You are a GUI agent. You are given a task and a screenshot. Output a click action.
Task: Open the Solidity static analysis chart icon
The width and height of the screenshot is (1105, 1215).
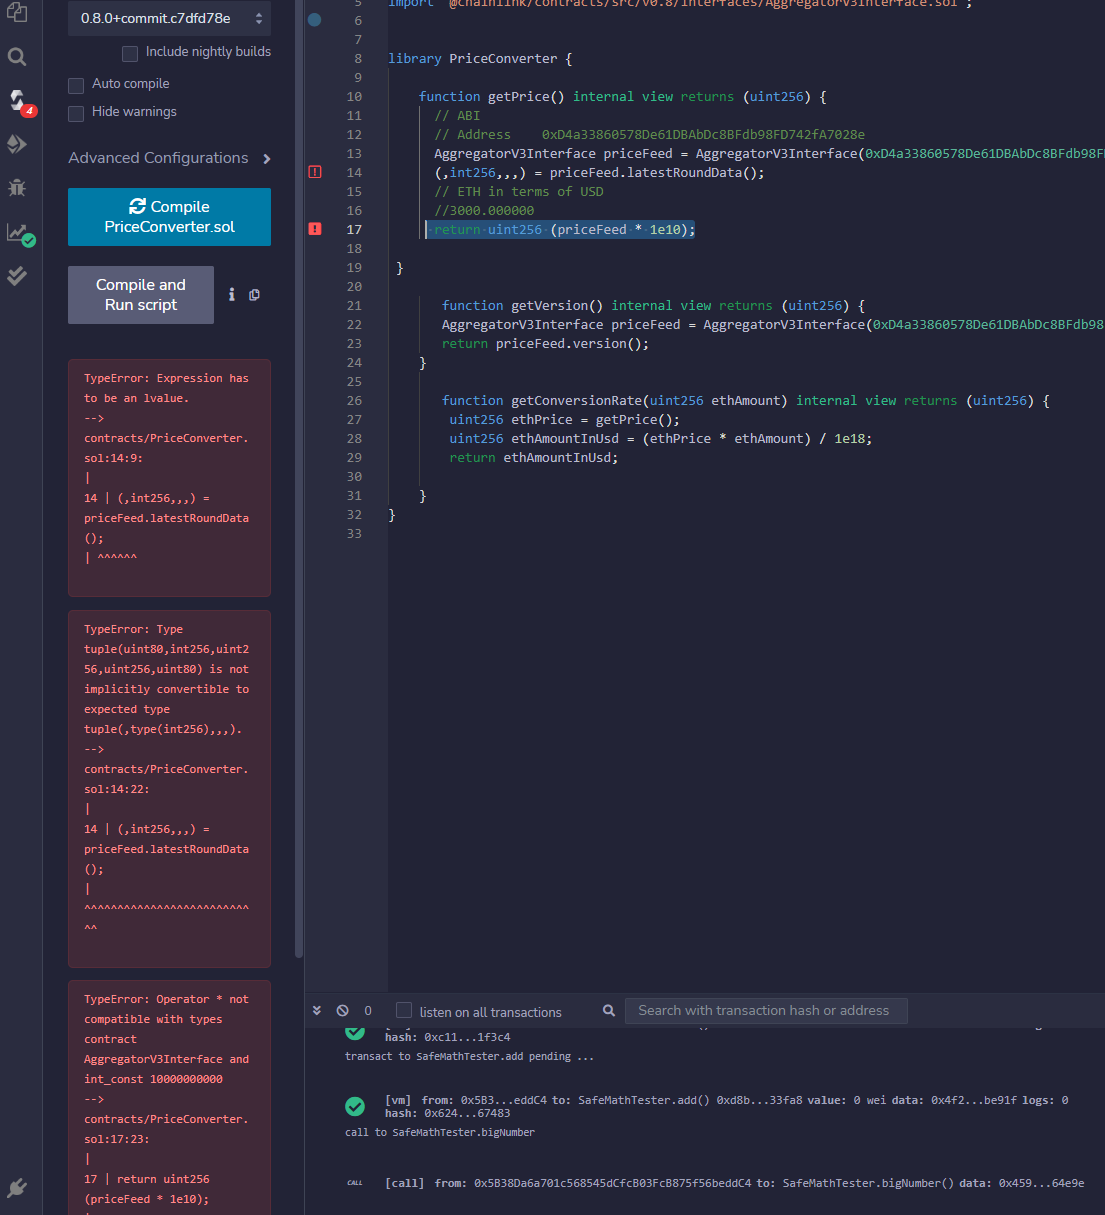pos(19,233)
